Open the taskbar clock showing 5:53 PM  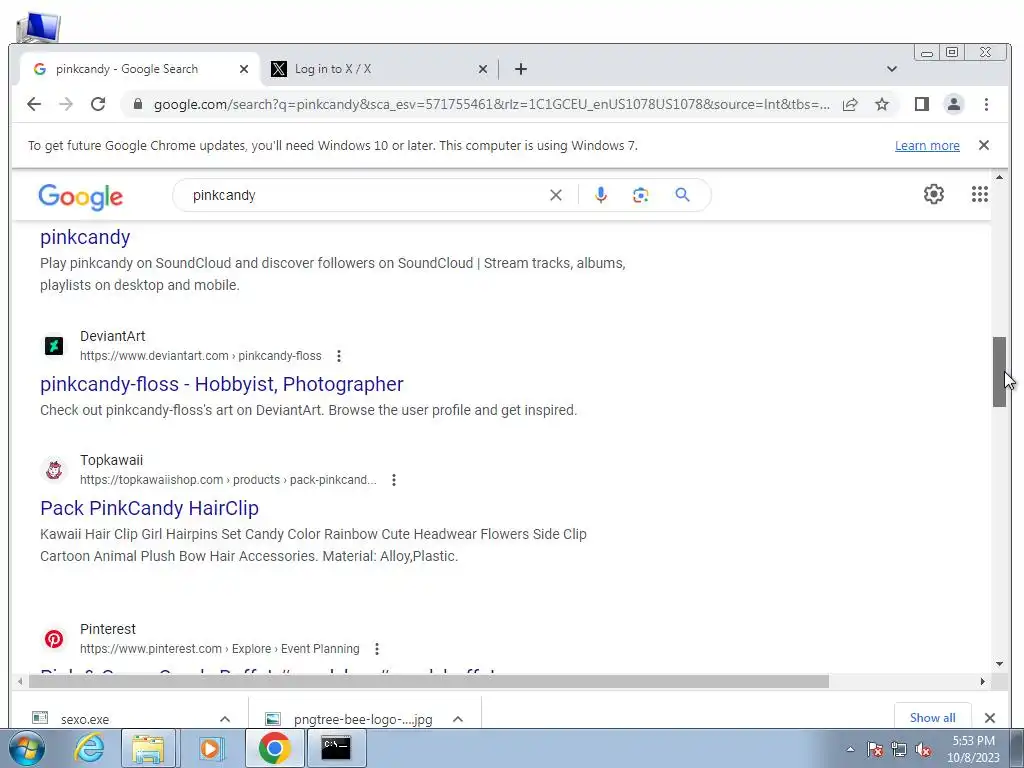pos(973,749)
